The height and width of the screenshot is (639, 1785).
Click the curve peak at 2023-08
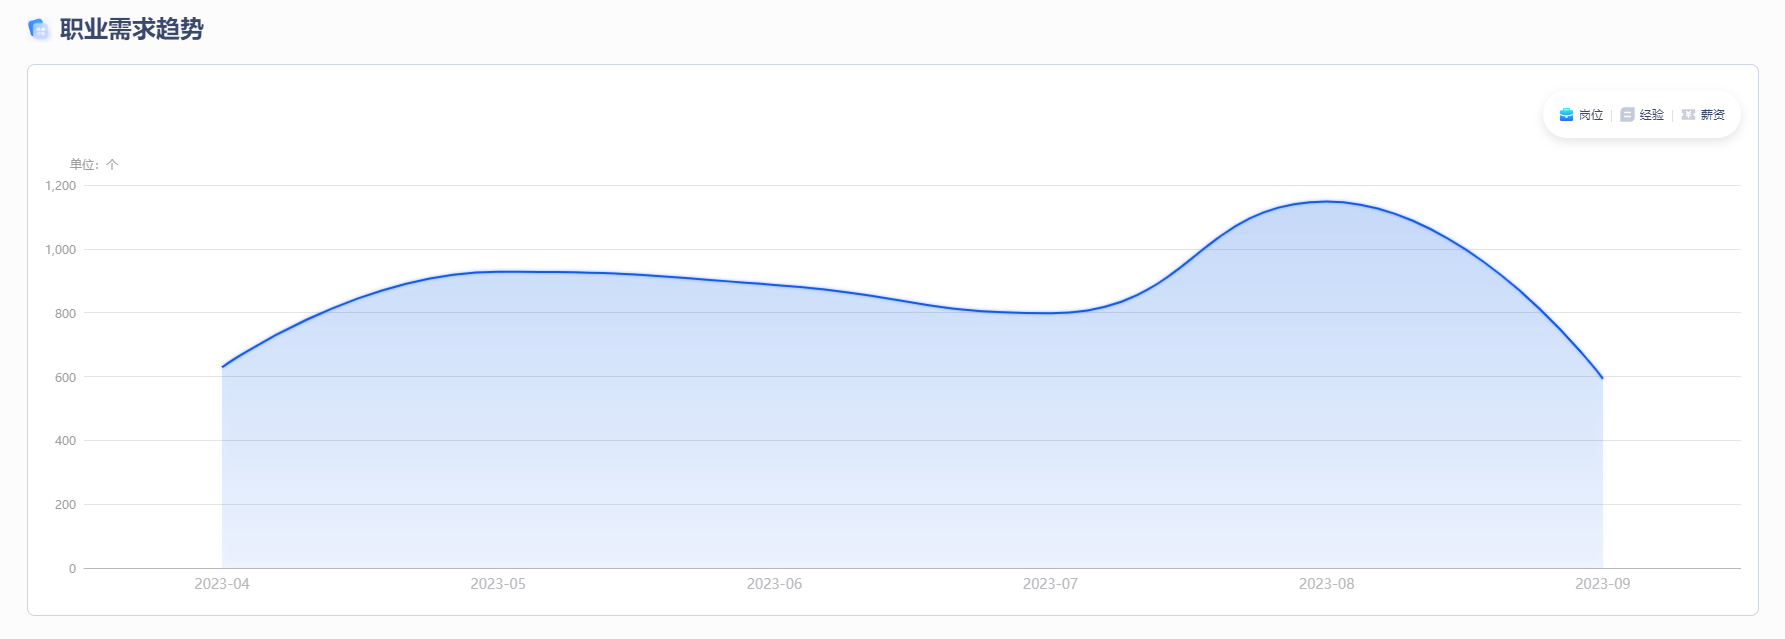click(1326, 202)
